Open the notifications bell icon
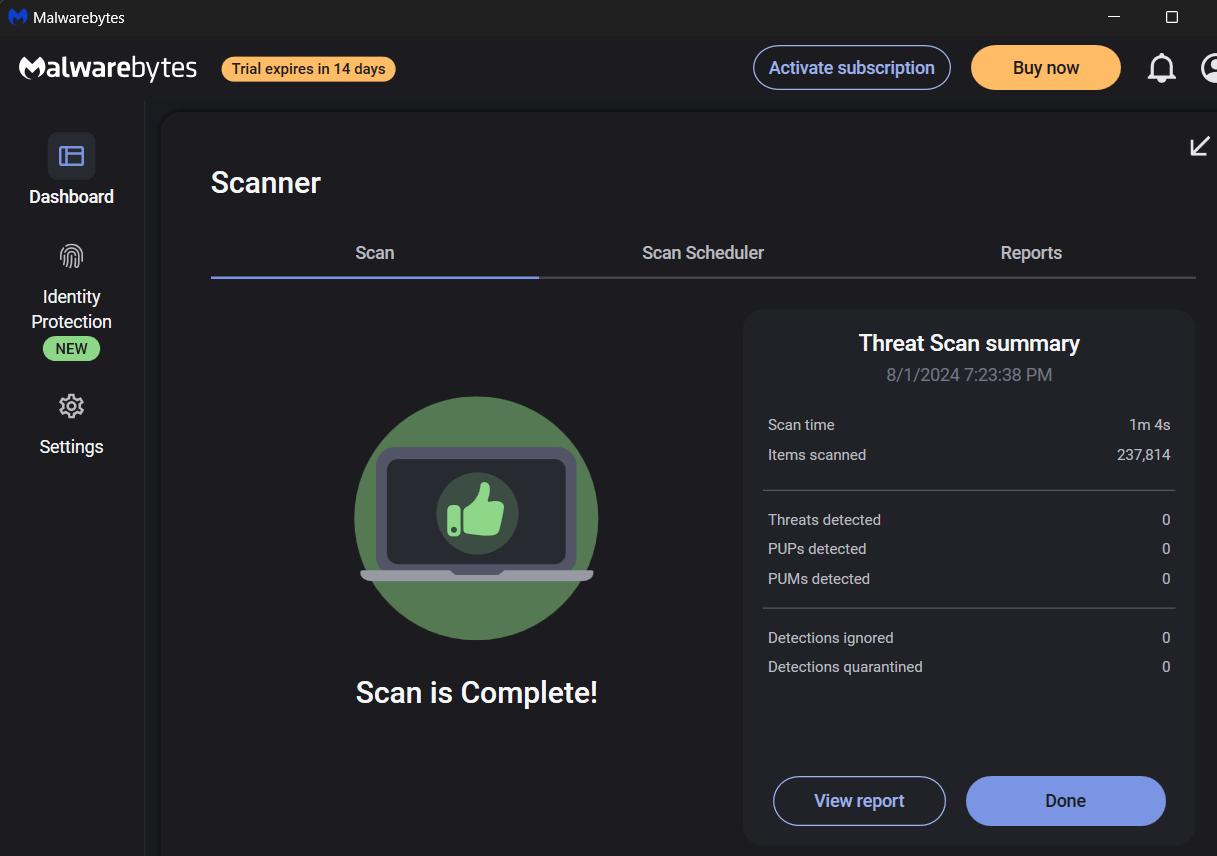Image resolution: width=1217 pixels, height=856 pixels. [x=1161, y=68]
